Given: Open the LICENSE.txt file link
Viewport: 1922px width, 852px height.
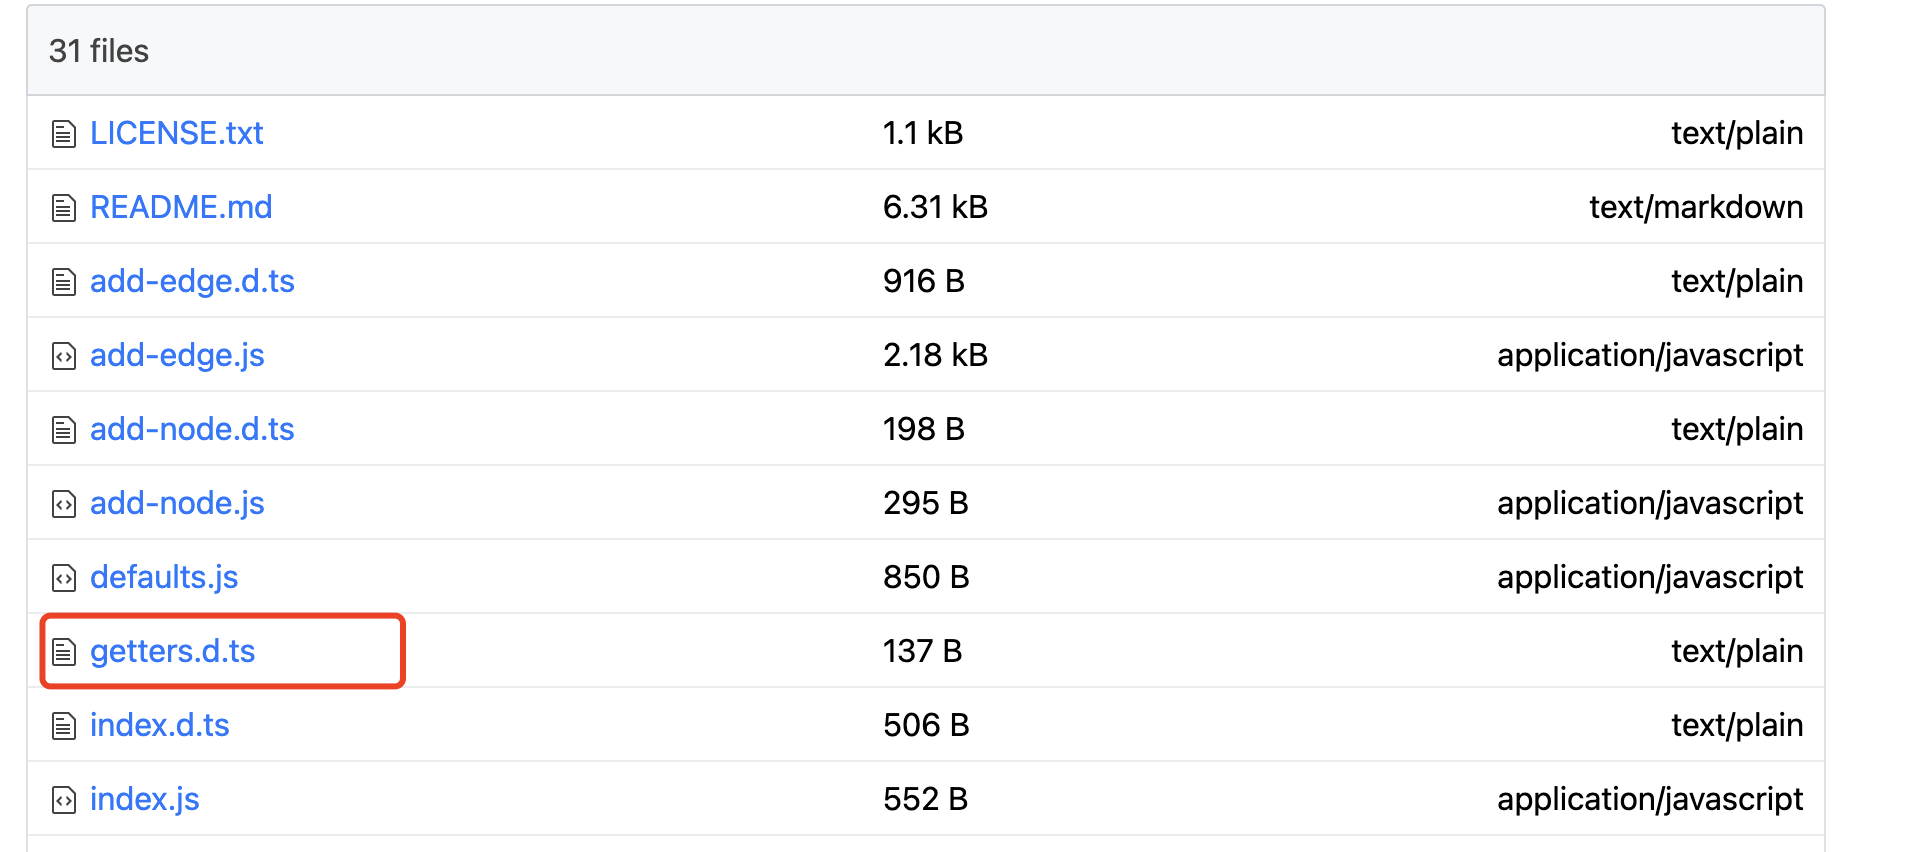Looking at the screenshot, I should pyautogui.click(x=176, y=133).
